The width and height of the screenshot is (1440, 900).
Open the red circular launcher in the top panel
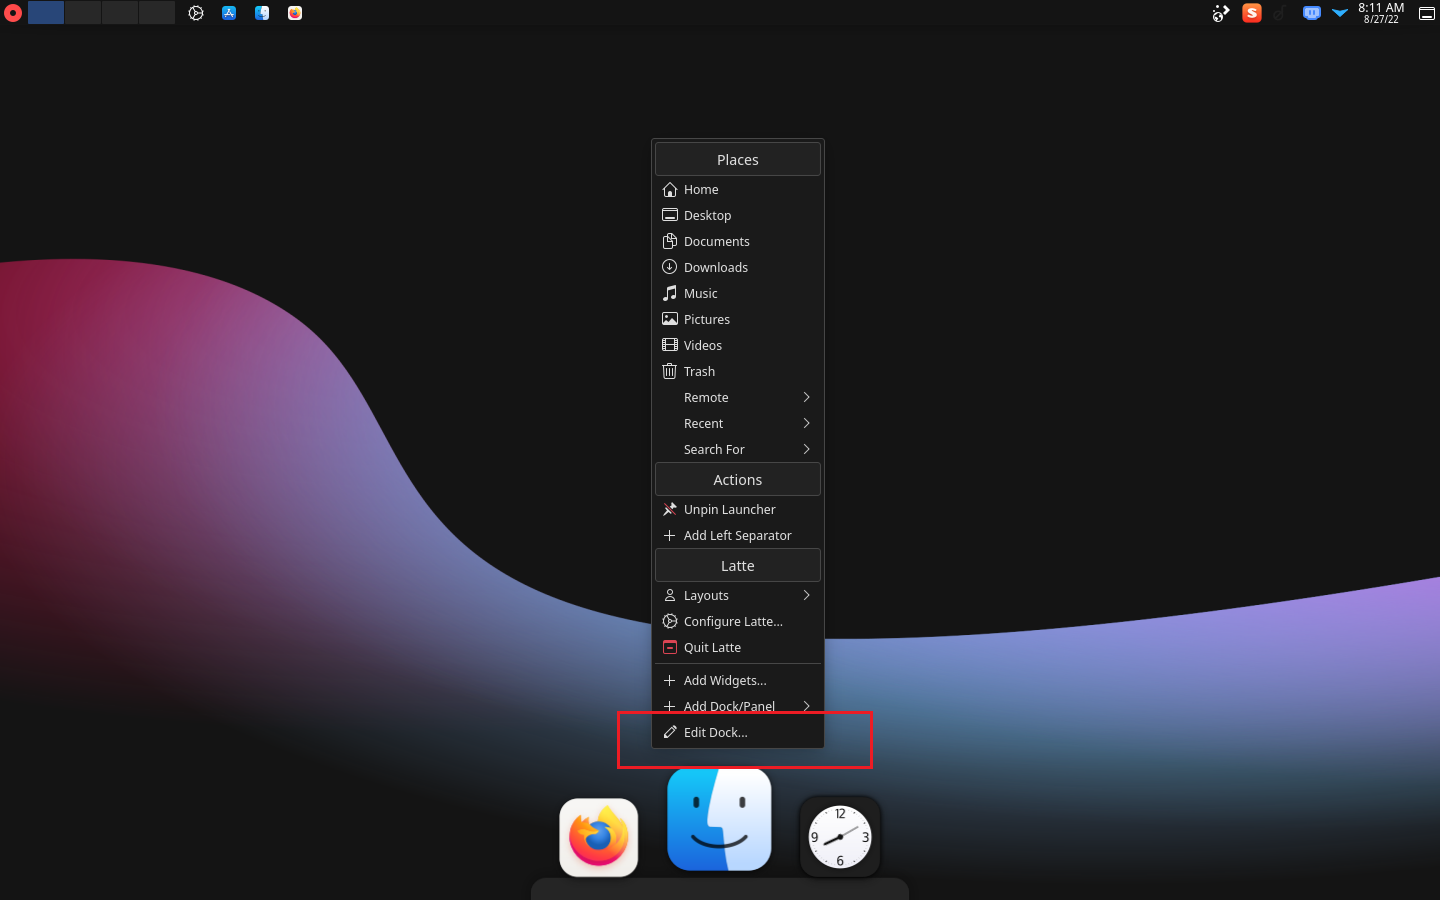tap(13, 13)
